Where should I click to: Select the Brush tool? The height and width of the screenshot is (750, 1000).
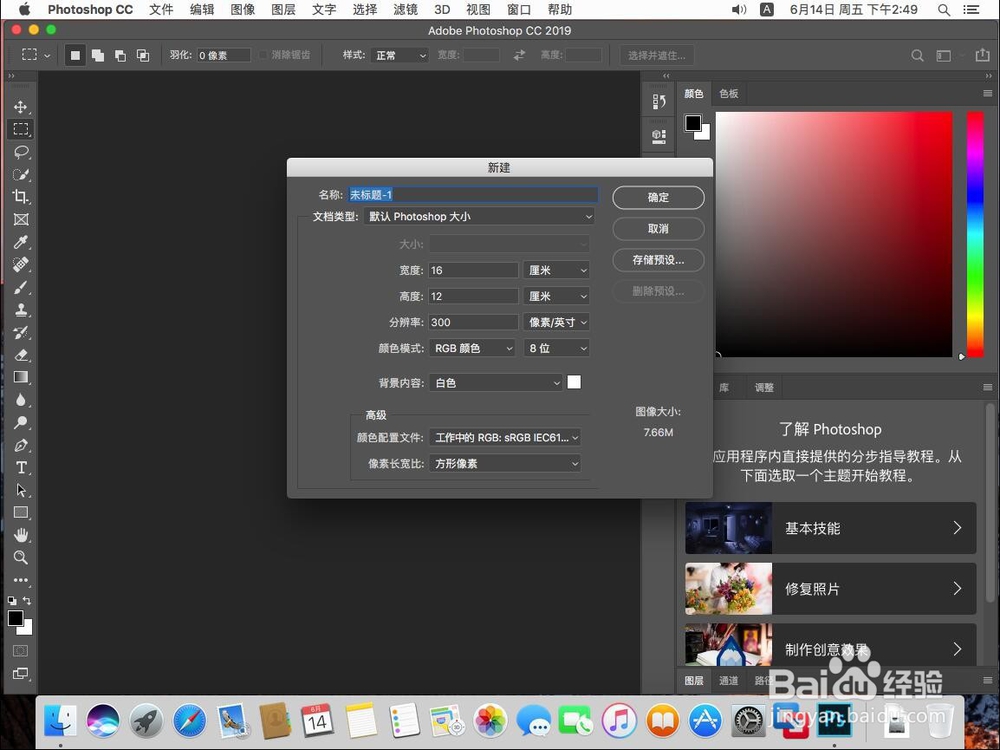pos(21,287)
